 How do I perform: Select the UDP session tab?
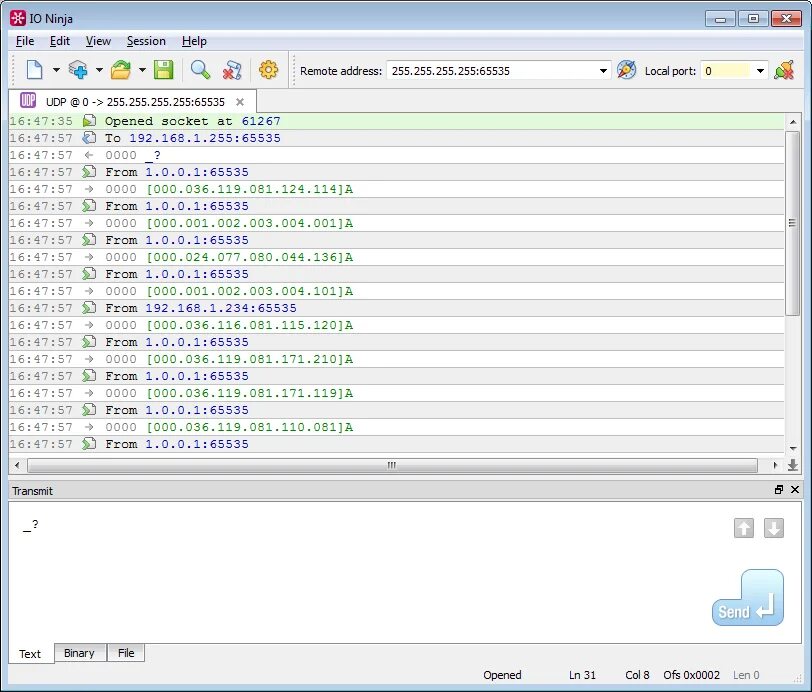pos(133,102)
